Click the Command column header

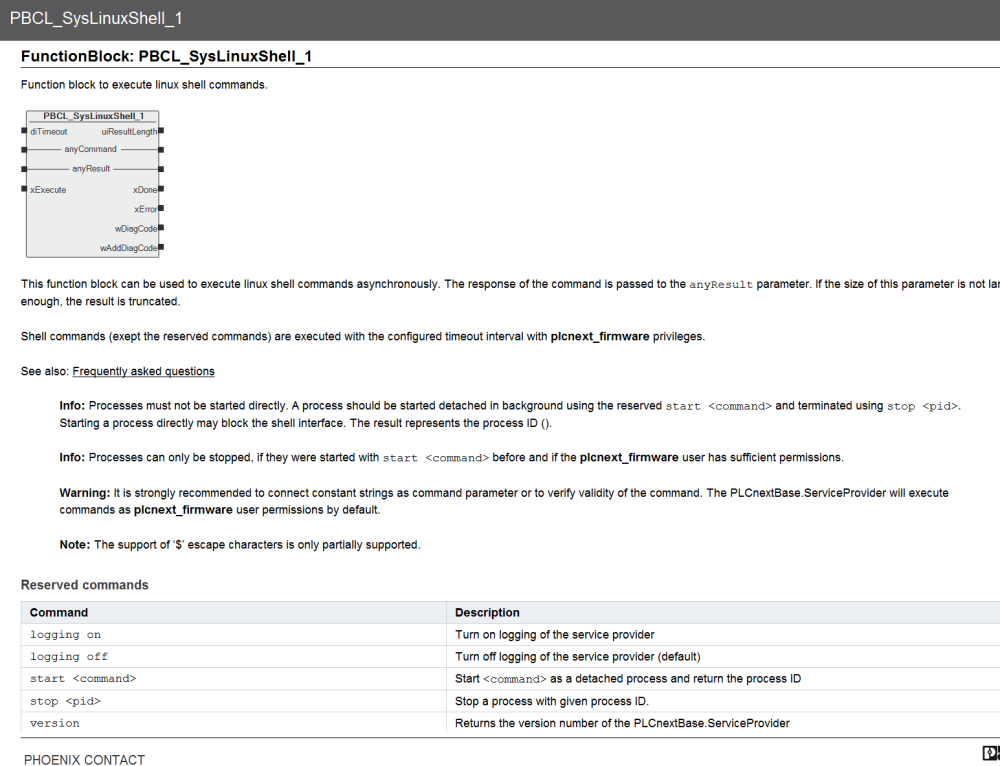coord(59,612)
